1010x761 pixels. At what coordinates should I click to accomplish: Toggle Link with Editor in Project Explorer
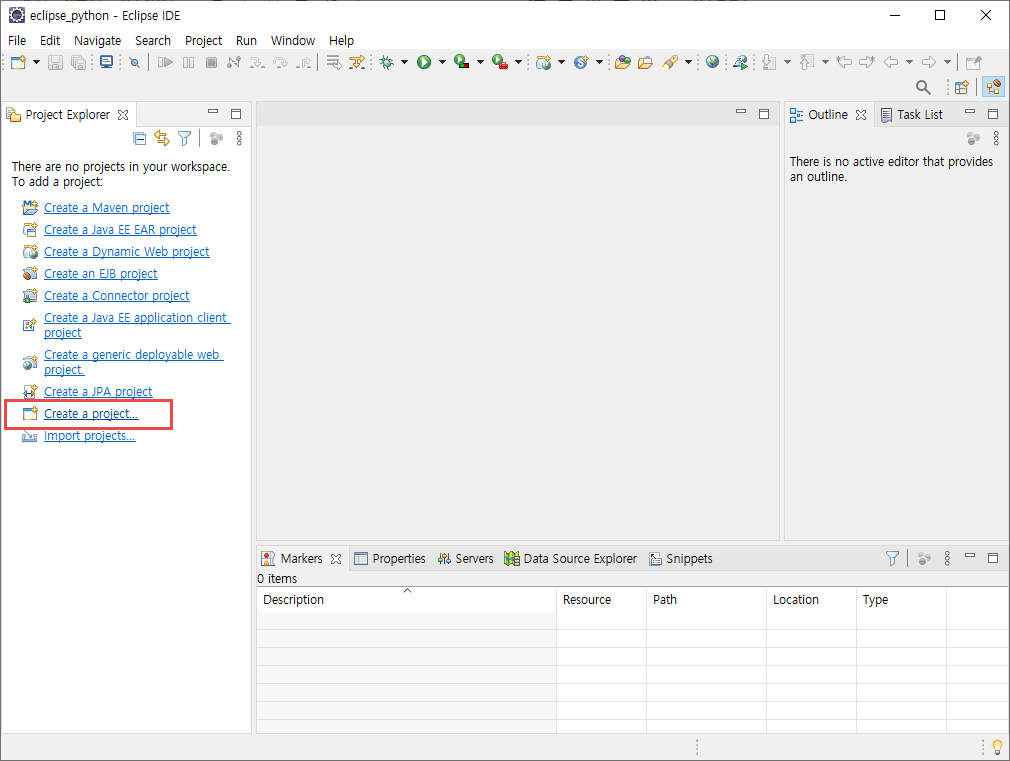tap(162, 138)
